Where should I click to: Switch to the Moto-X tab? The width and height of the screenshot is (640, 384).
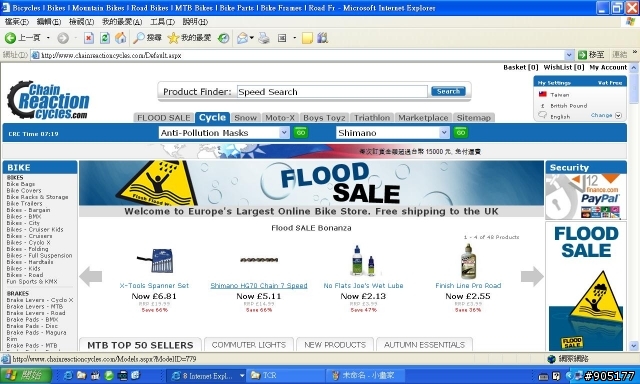point(280,118)
